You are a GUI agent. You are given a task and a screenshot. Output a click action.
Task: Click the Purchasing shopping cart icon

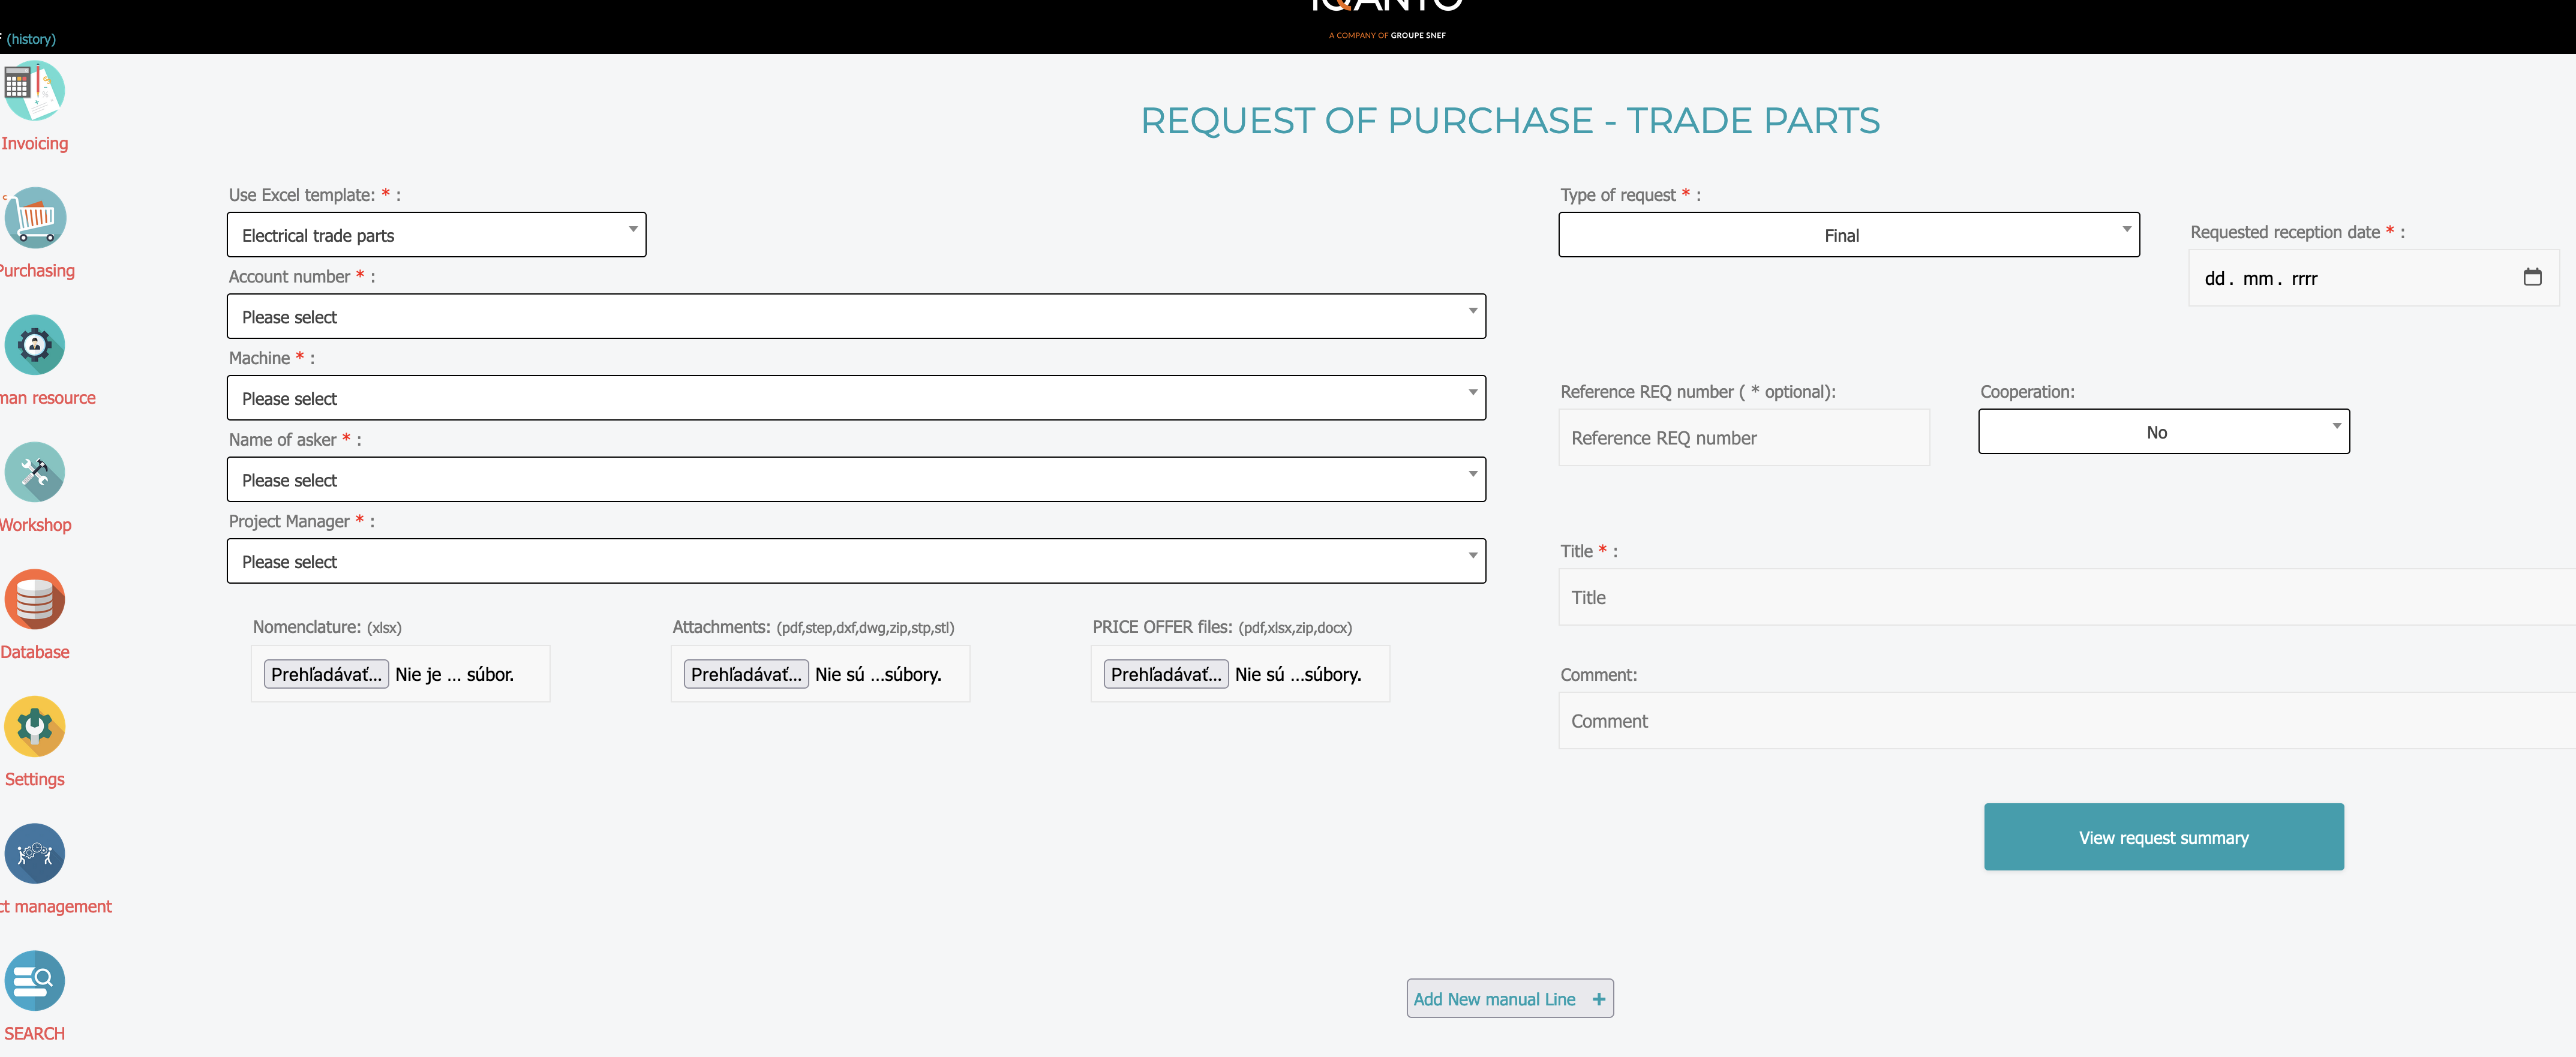tap(35, 218)
